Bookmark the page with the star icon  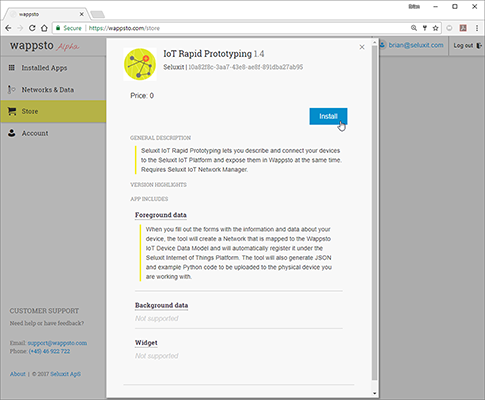[435, 28]
